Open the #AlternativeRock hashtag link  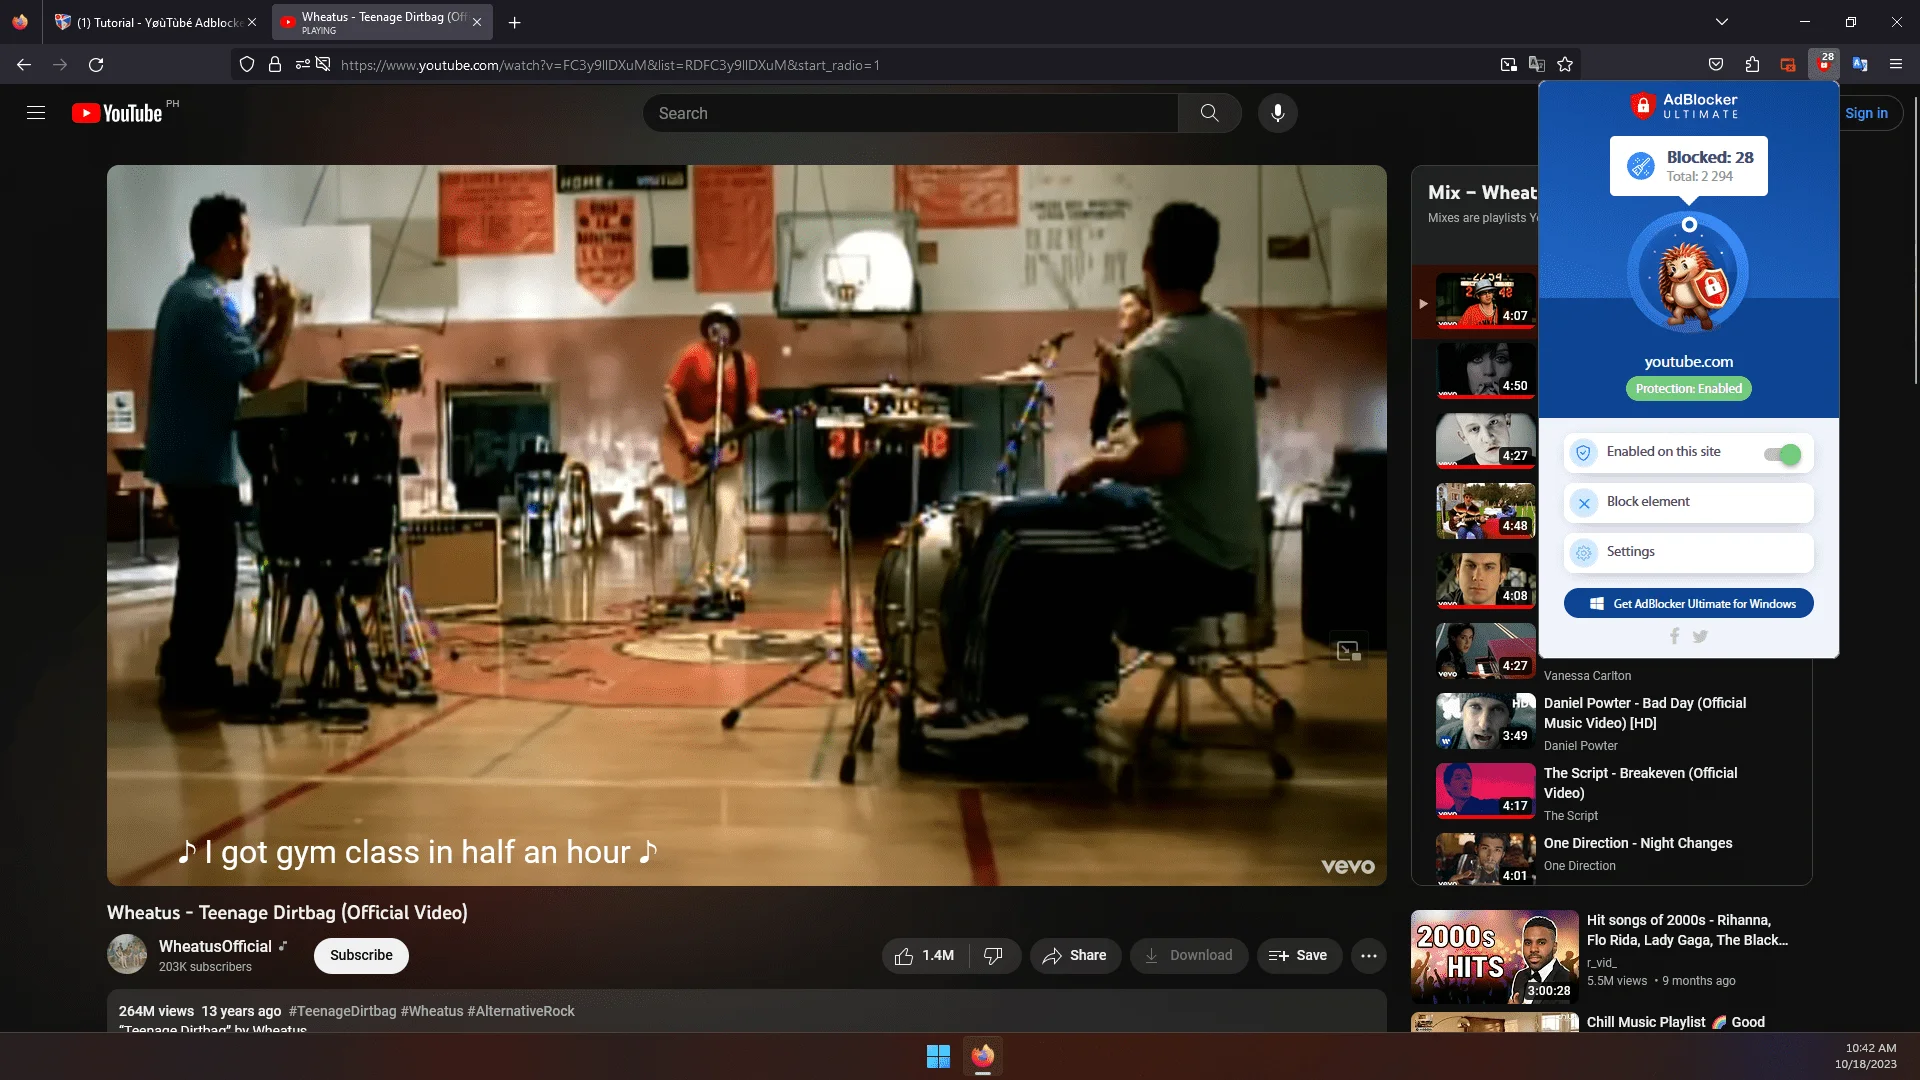click(x=521, y=1011)
